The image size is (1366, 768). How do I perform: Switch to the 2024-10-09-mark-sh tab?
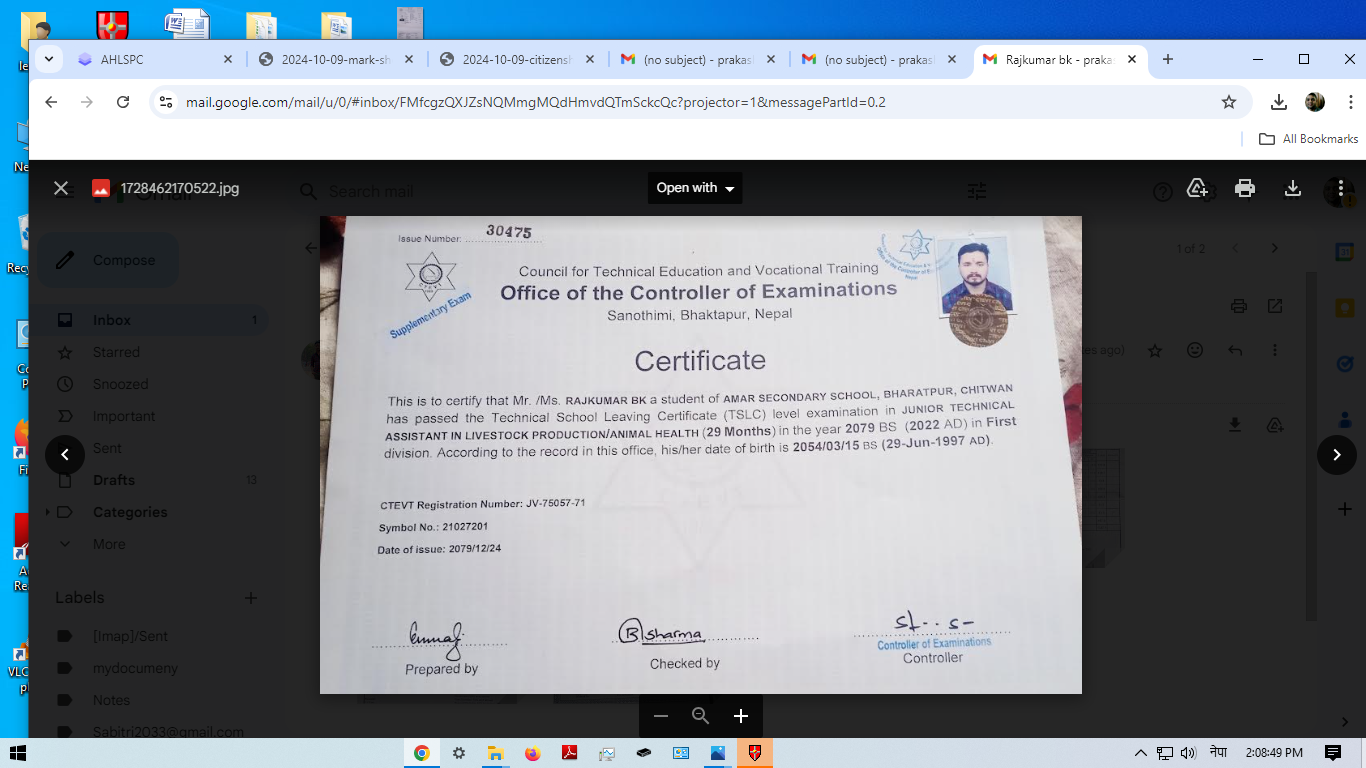click(x=337, y=60)
